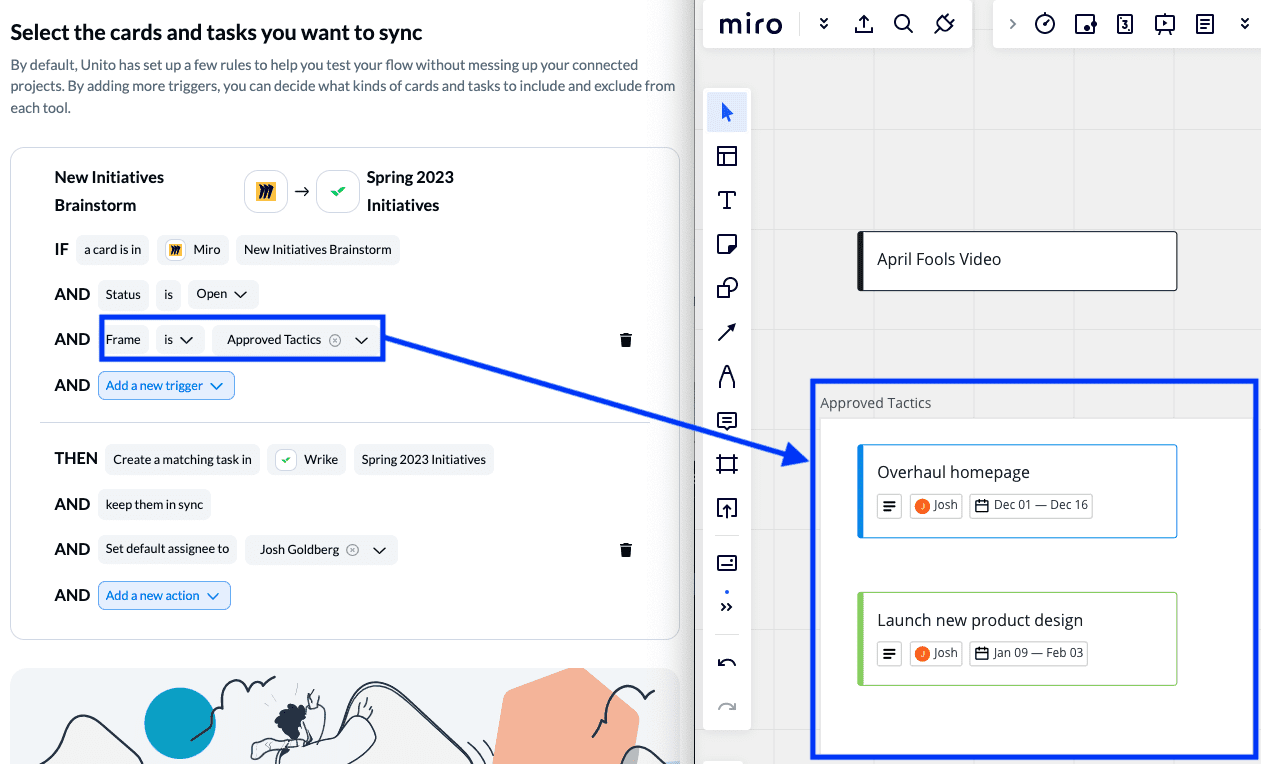1261x764 pixels.
Task: Open the Miro notes icon
Action: tap(1205, 24)
